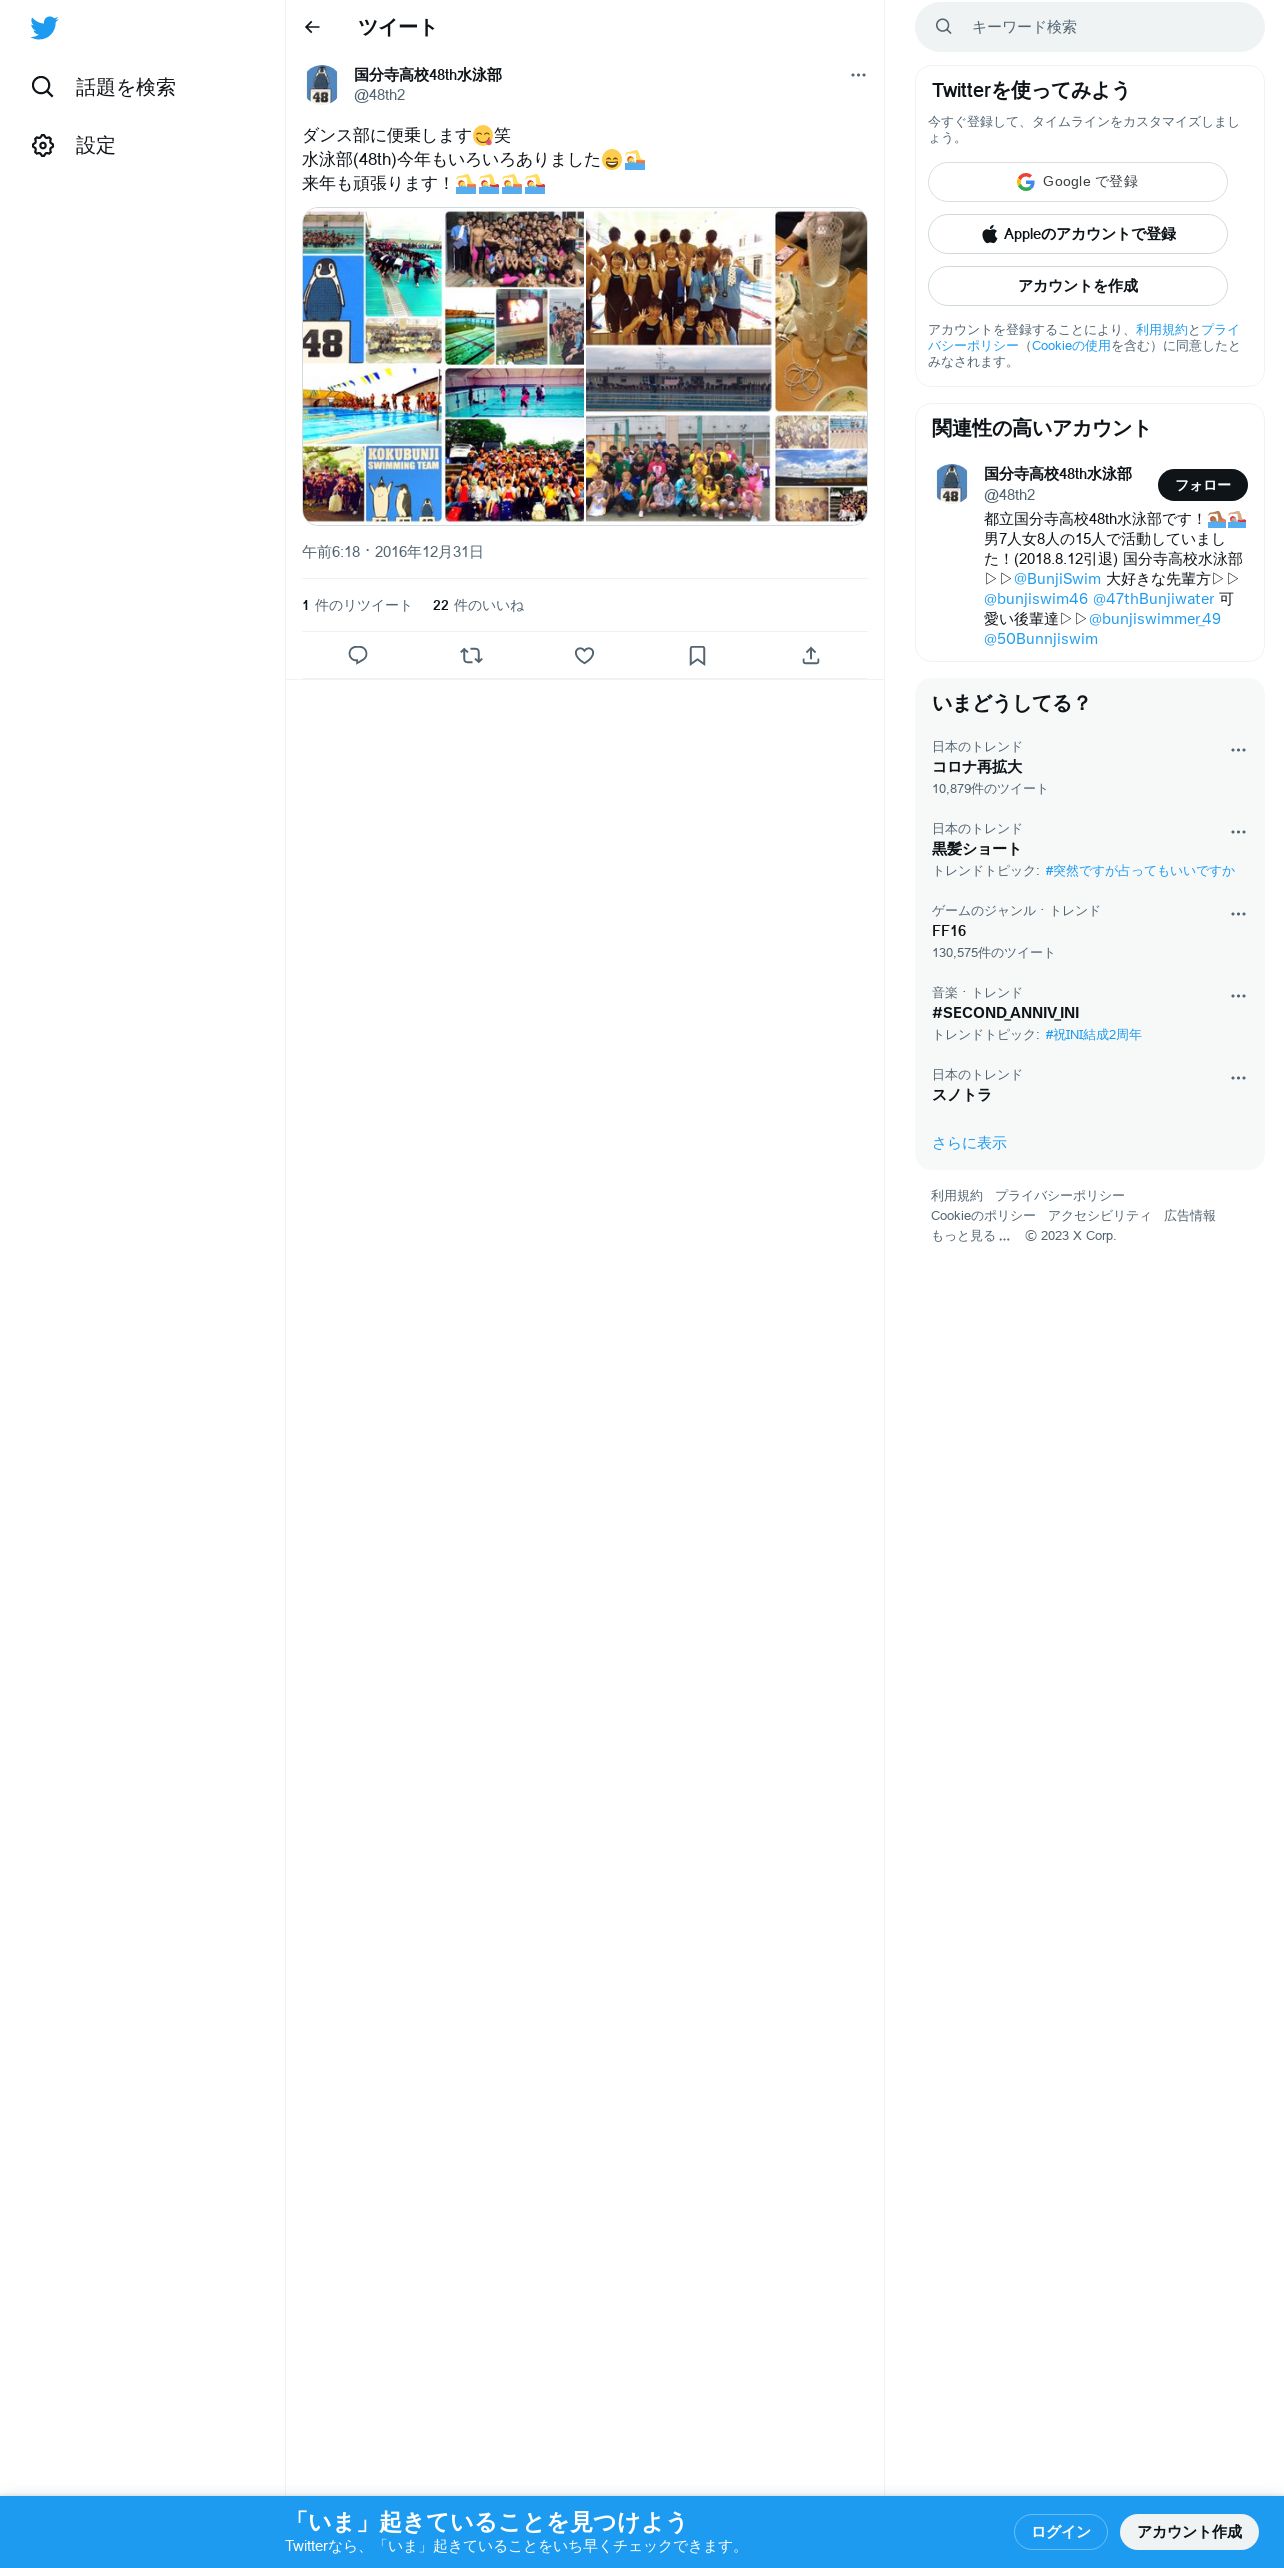Viewport: 1284px width, 2568px height.
Task: View 22 件のいいね list
Action: 478,605
